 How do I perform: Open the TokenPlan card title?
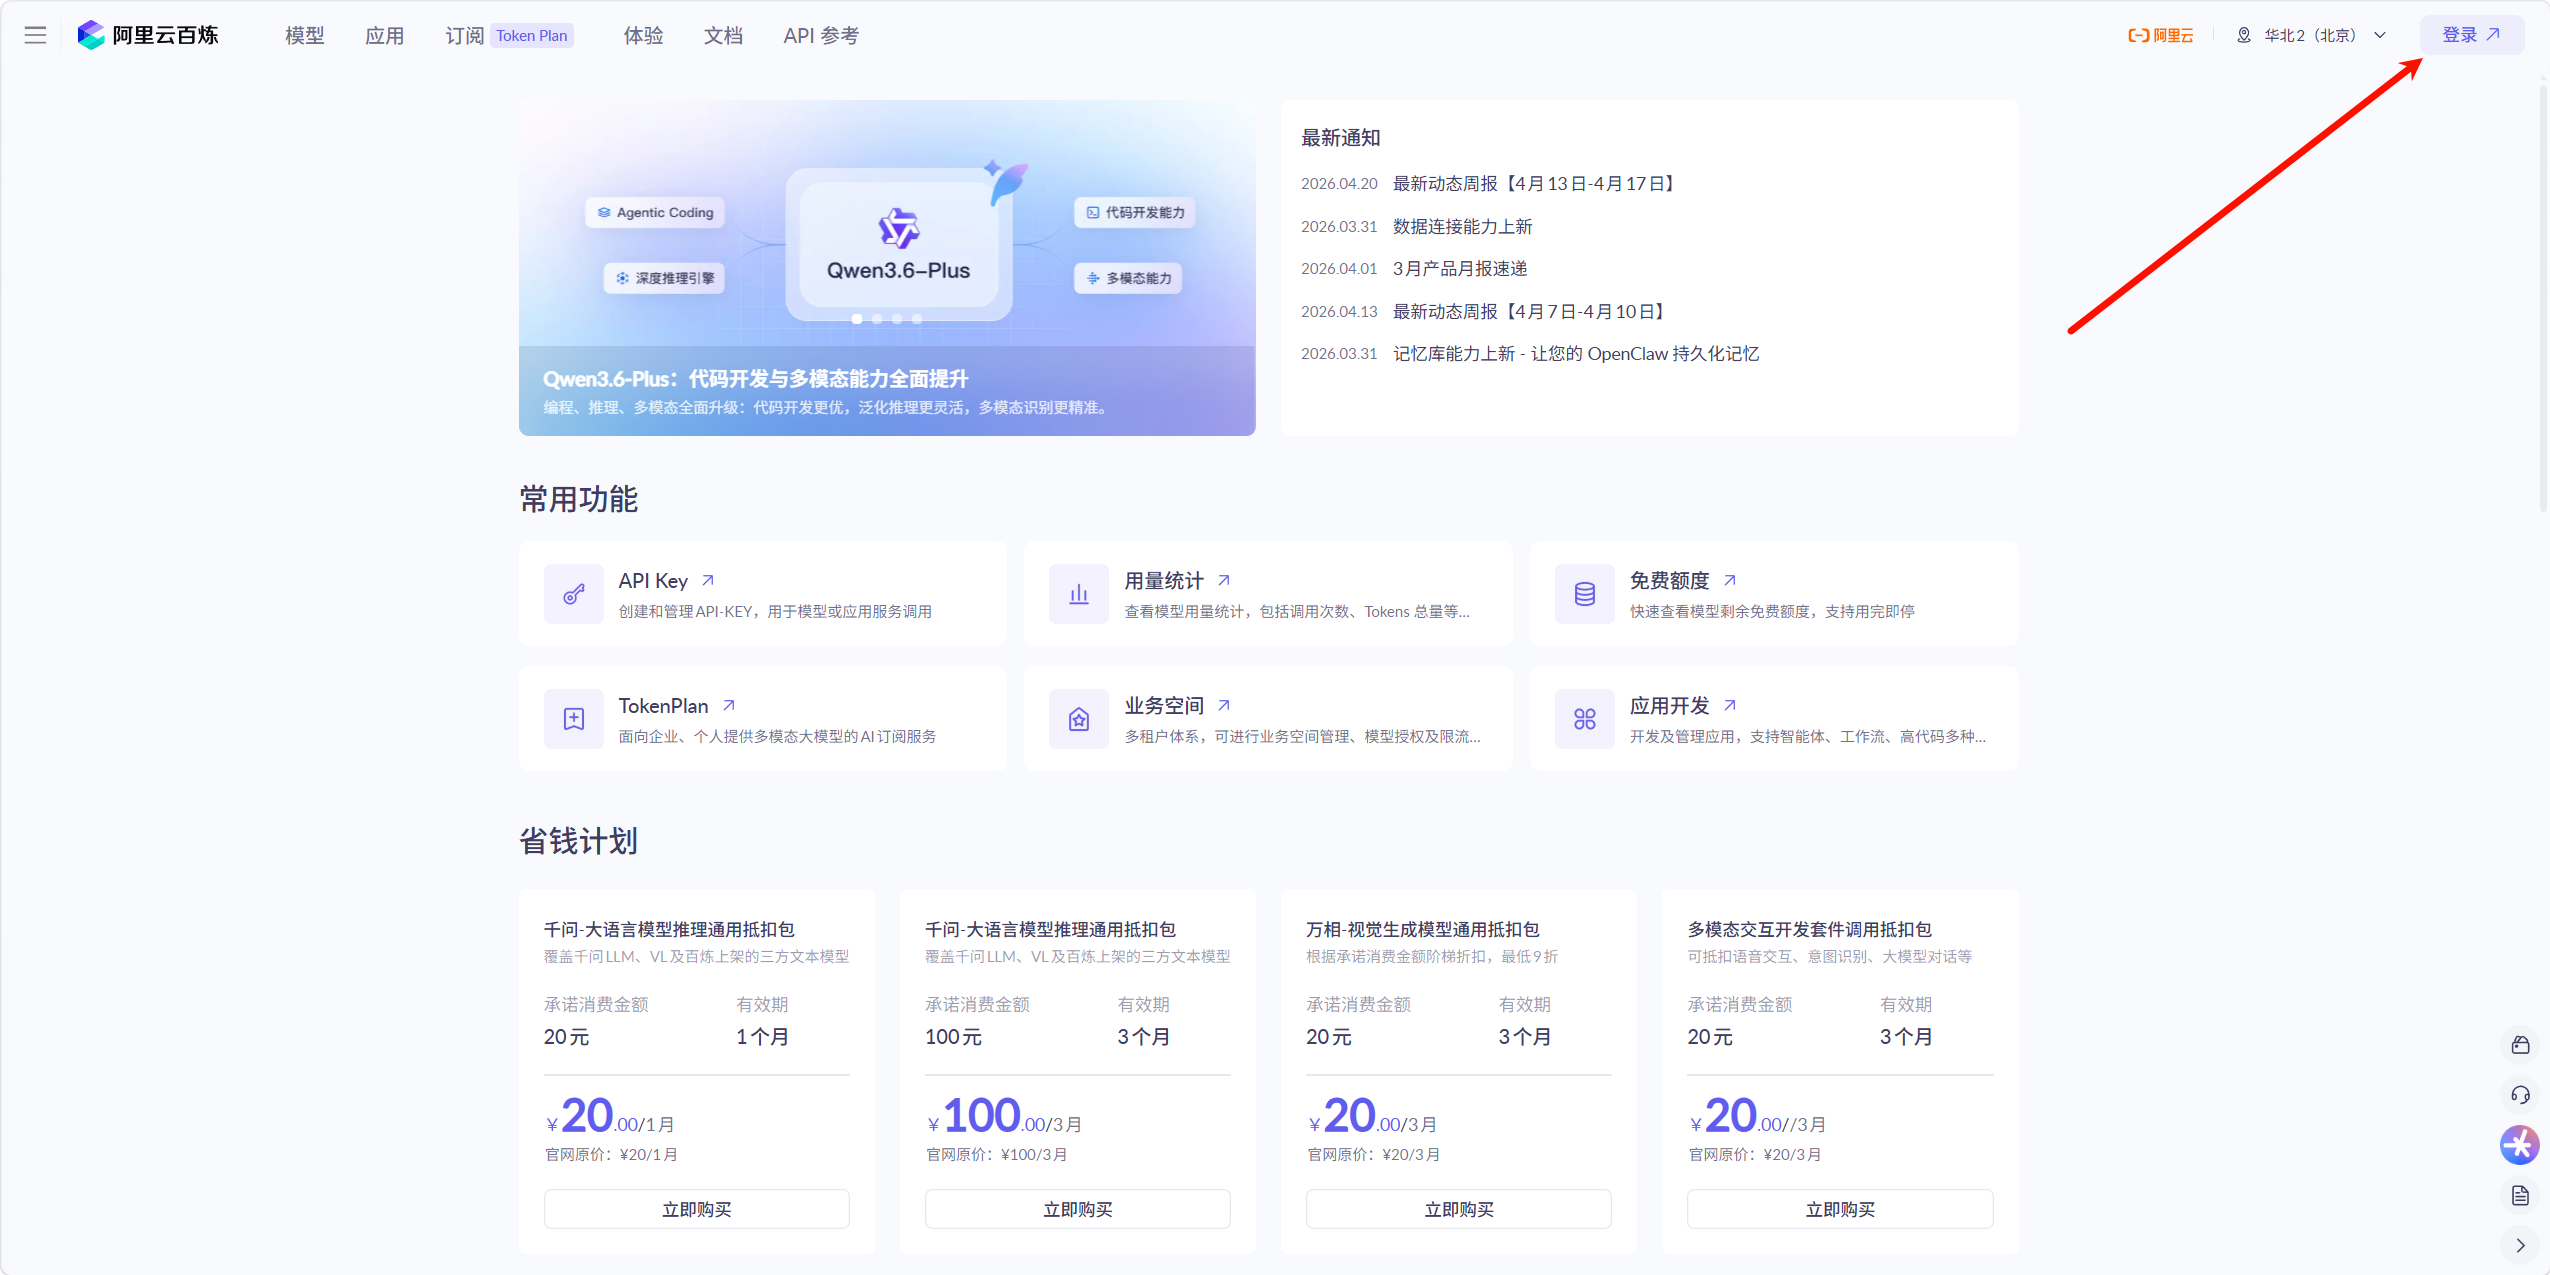[x=663, y=706]
